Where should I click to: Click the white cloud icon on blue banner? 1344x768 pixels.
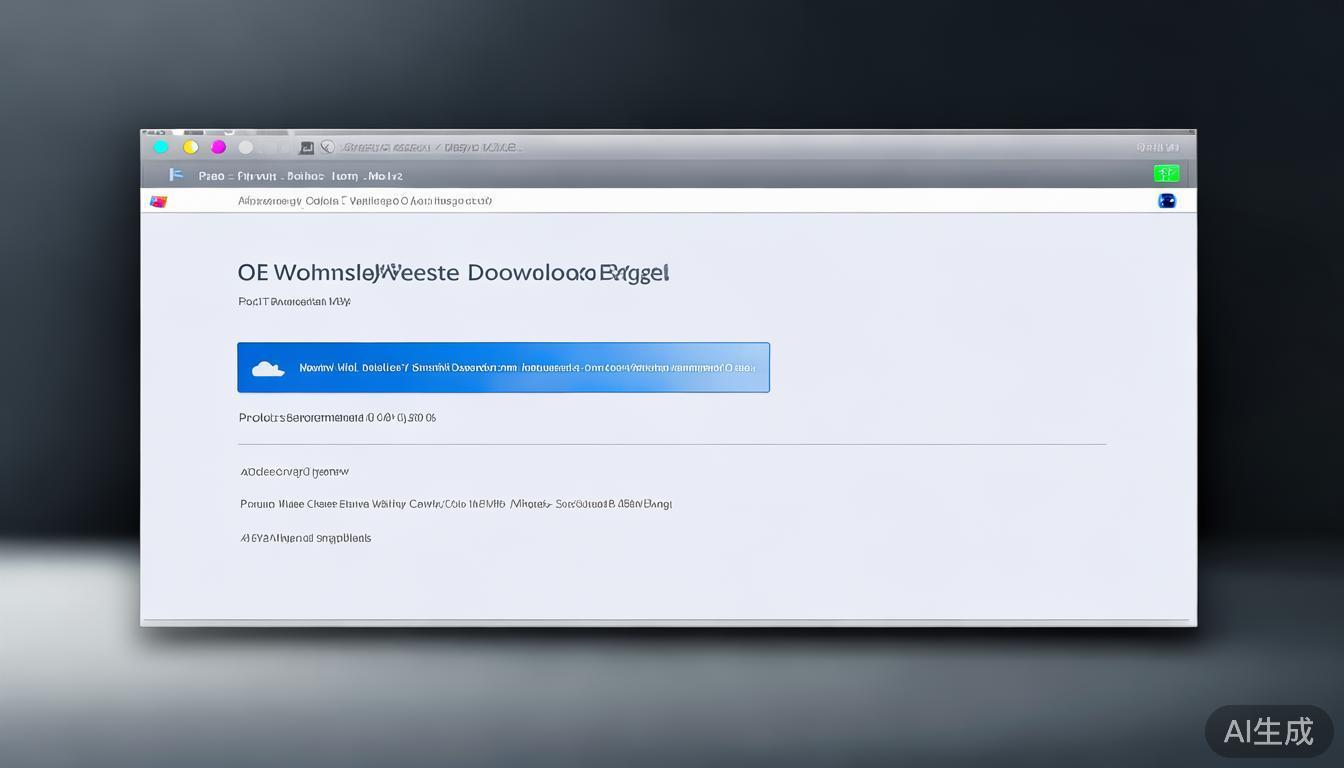pos(268,369)
